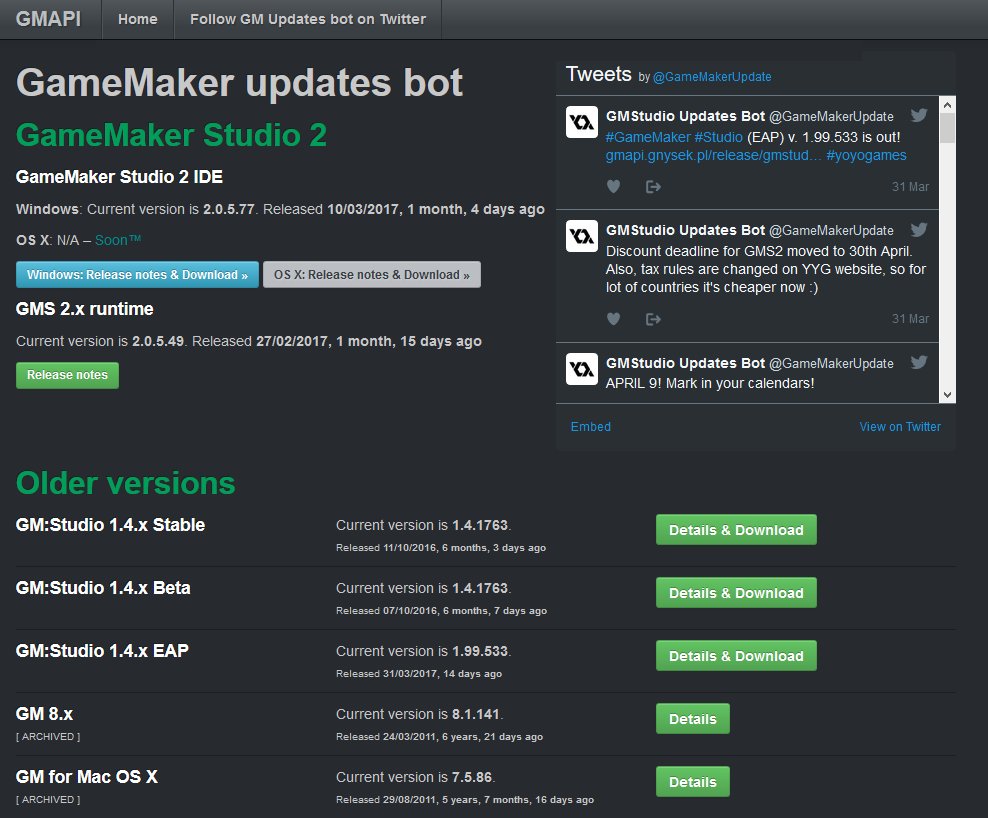Click the GM for Mac OS X title

point(86,777)
